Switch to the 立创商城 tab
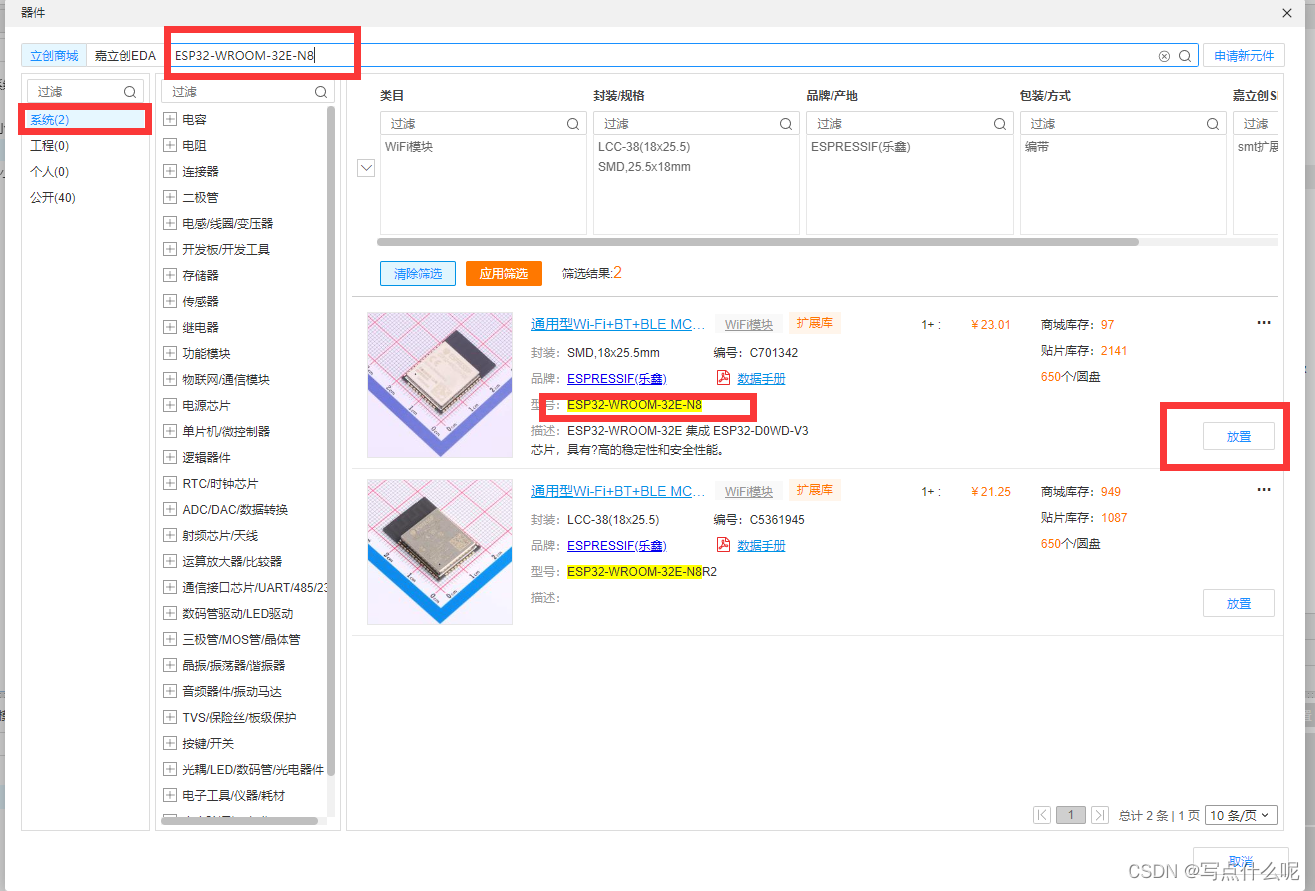The width and height of the screenshot is (1315, 891). click(x=54, y=56)
